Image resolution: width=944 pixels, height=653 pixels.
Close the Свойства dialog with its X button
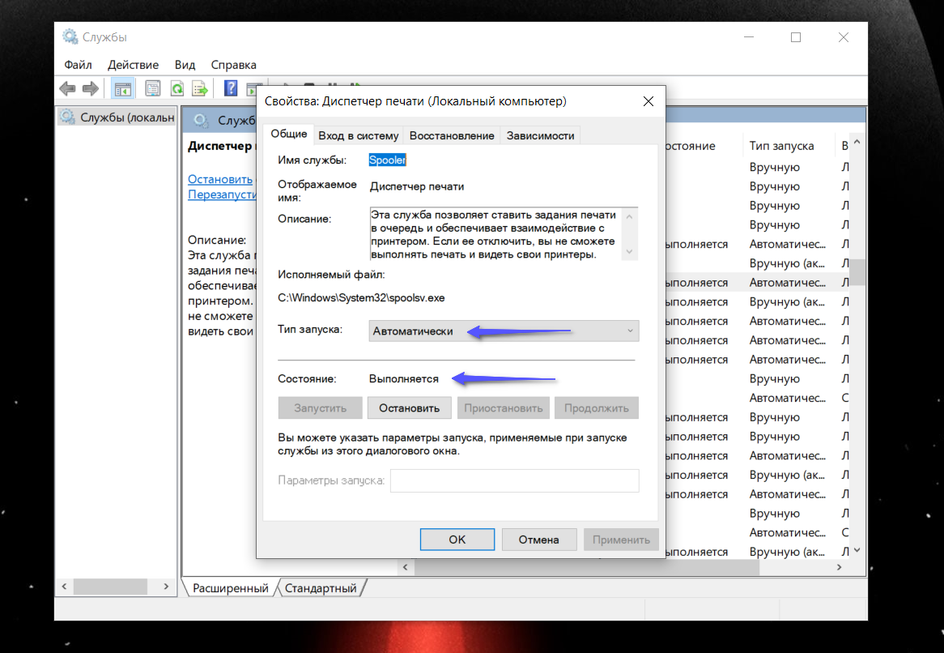648,101
